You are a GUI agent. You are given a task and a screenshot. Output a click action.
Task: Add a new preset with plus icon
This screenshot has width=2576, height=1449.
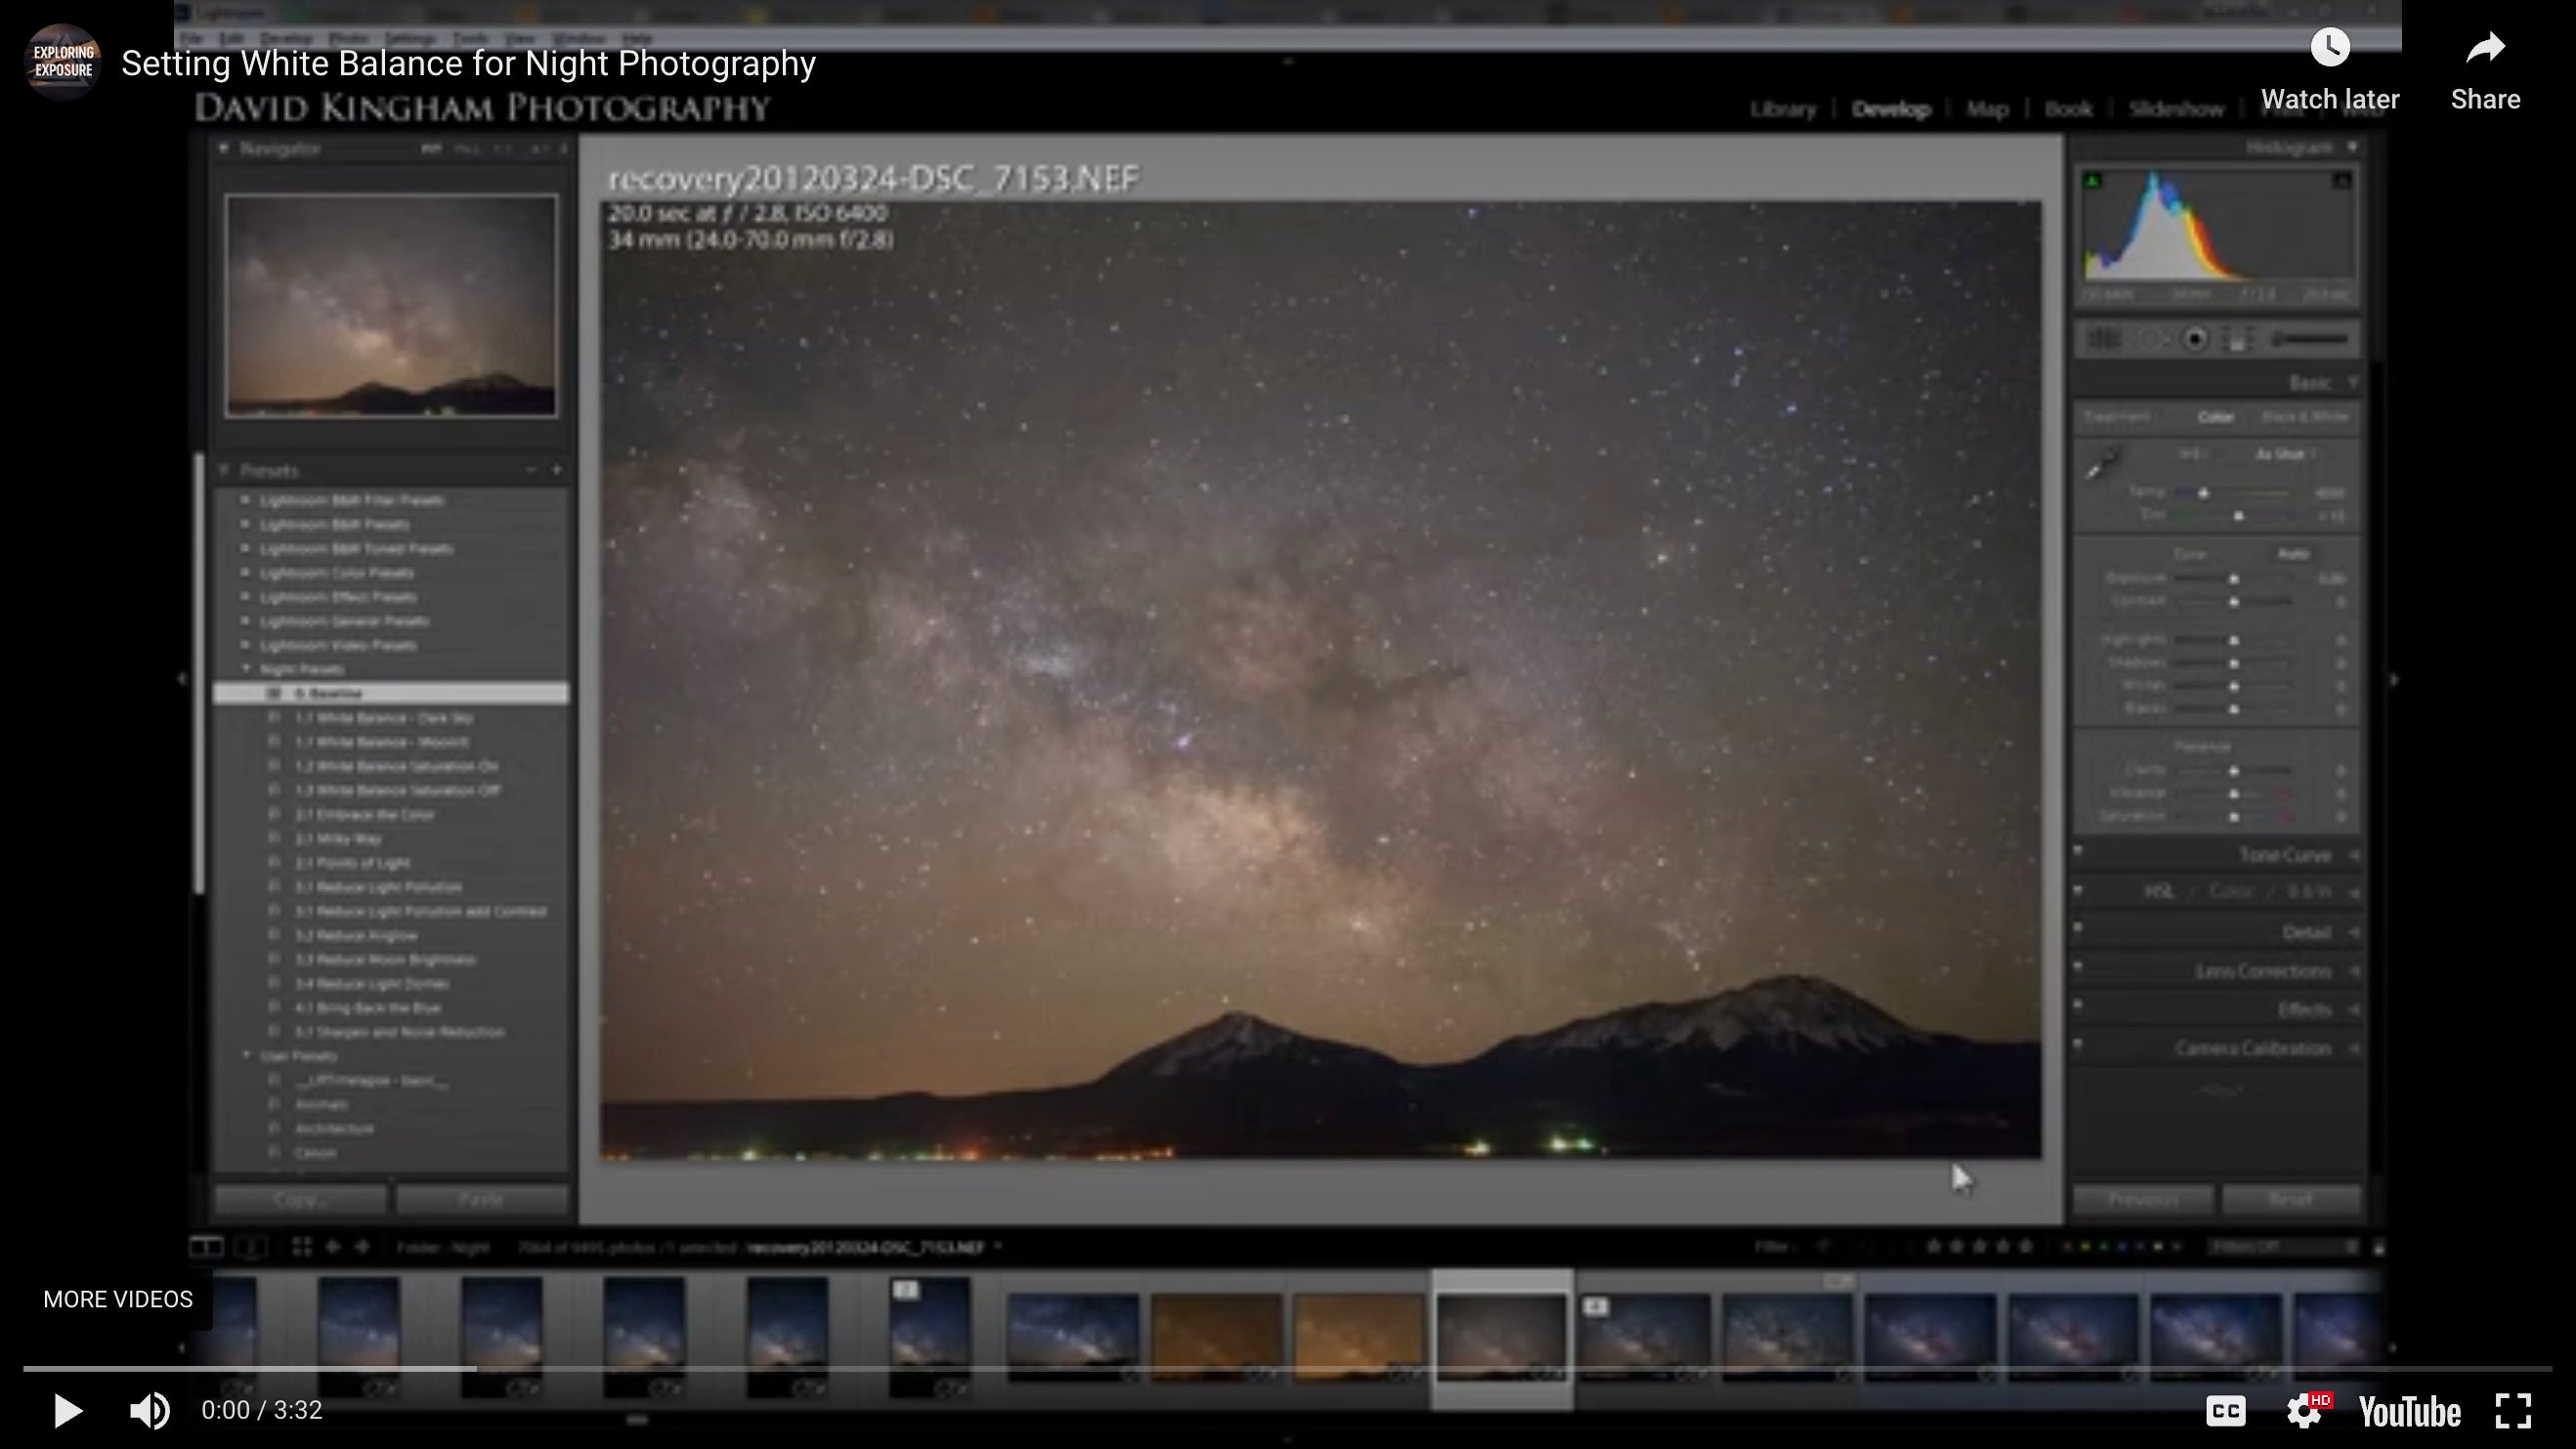(x=557, y=470)
